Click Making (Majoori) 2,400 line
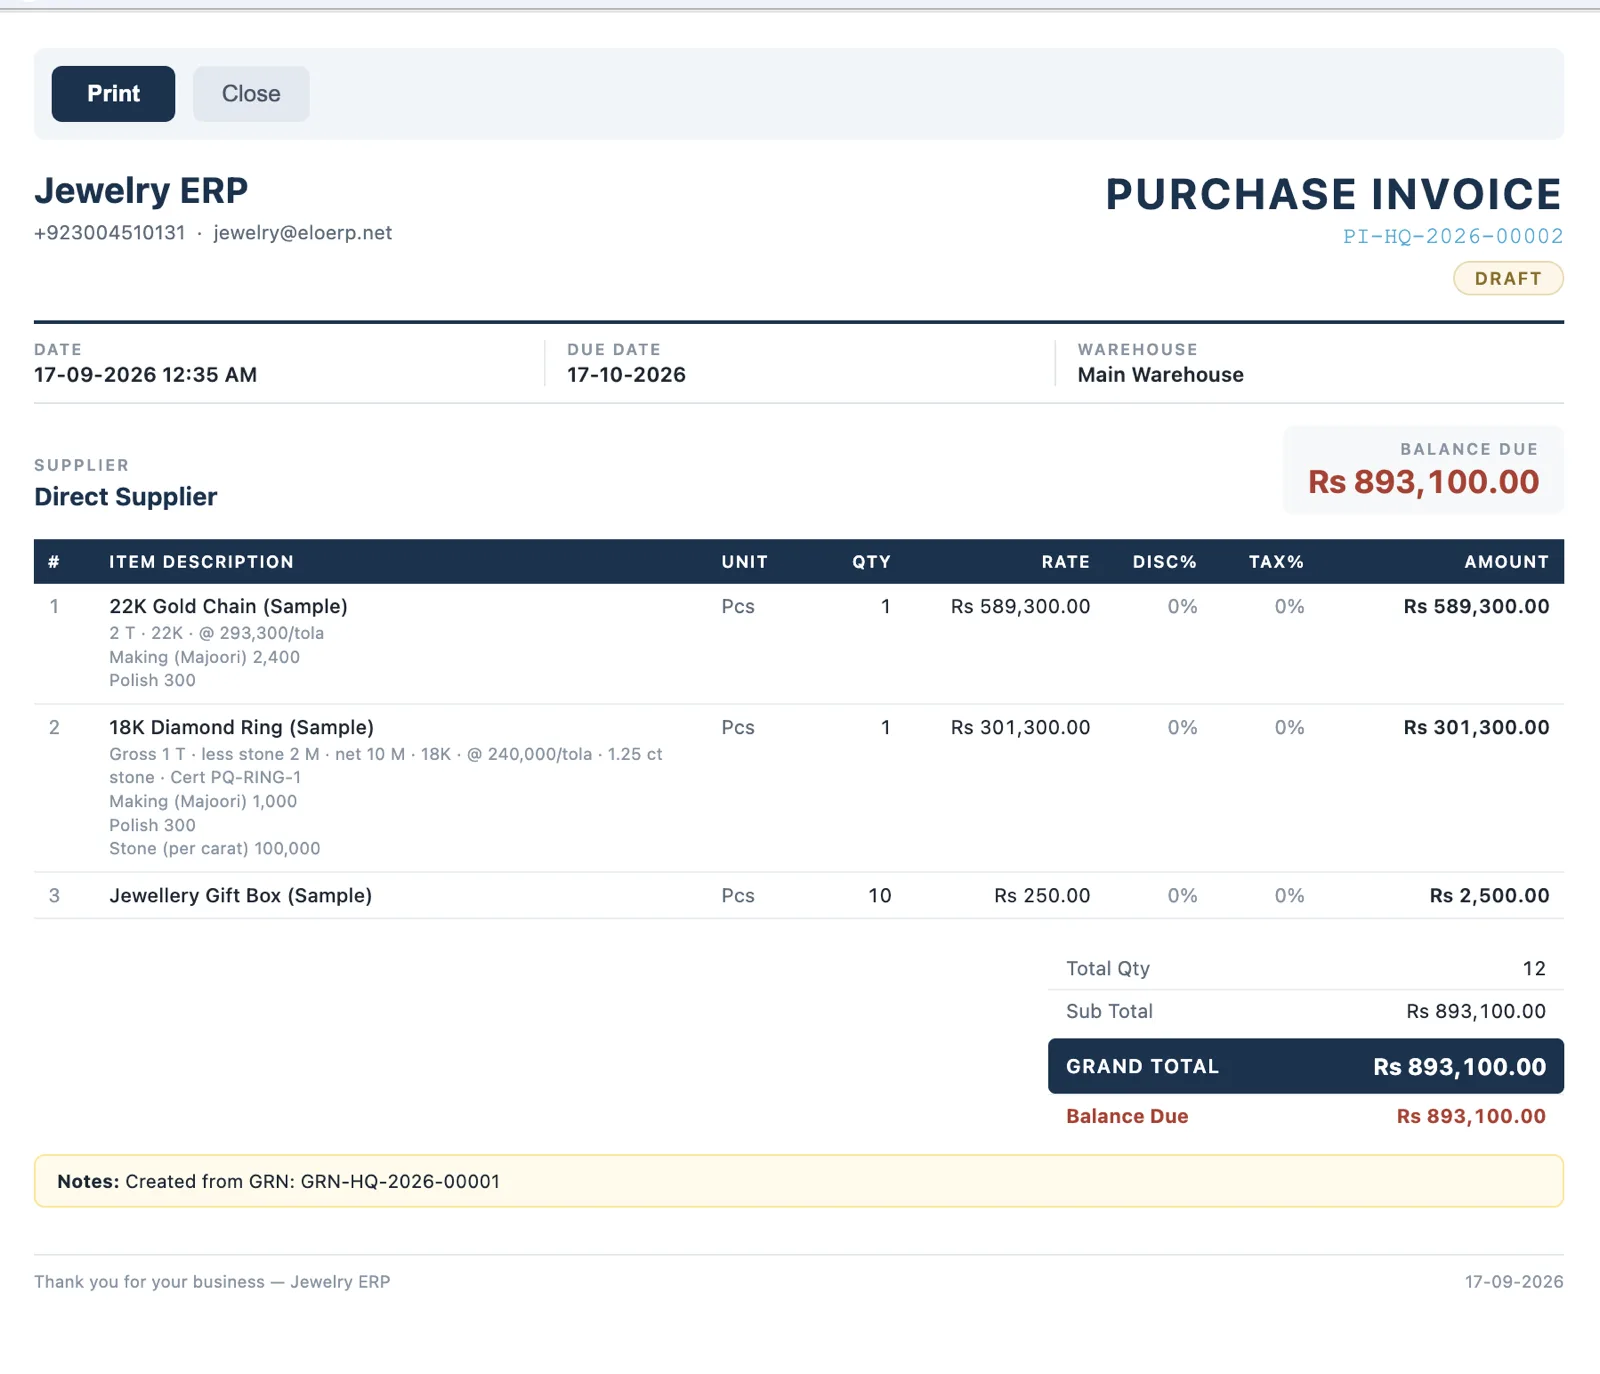Viewport: 1600px width, 1374px height. (x=204, y=657)
